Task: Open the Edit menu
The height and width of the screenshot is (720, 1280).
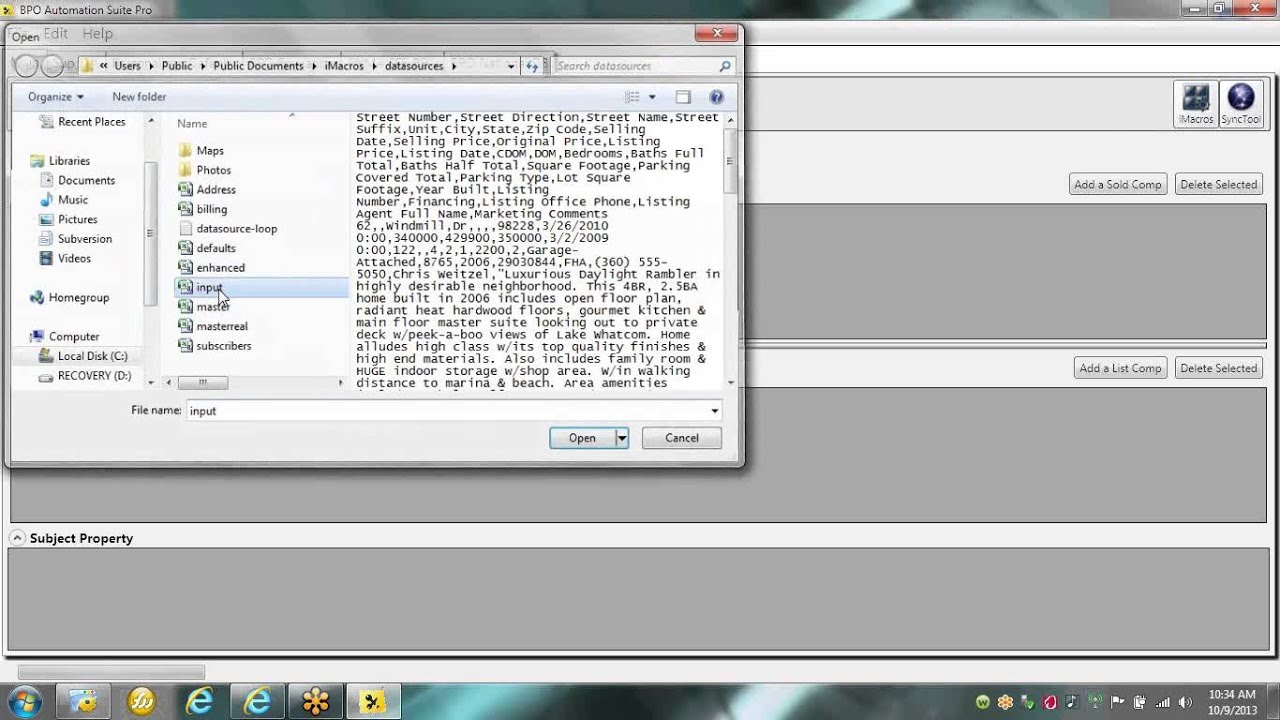Action: tap(56, 33)
